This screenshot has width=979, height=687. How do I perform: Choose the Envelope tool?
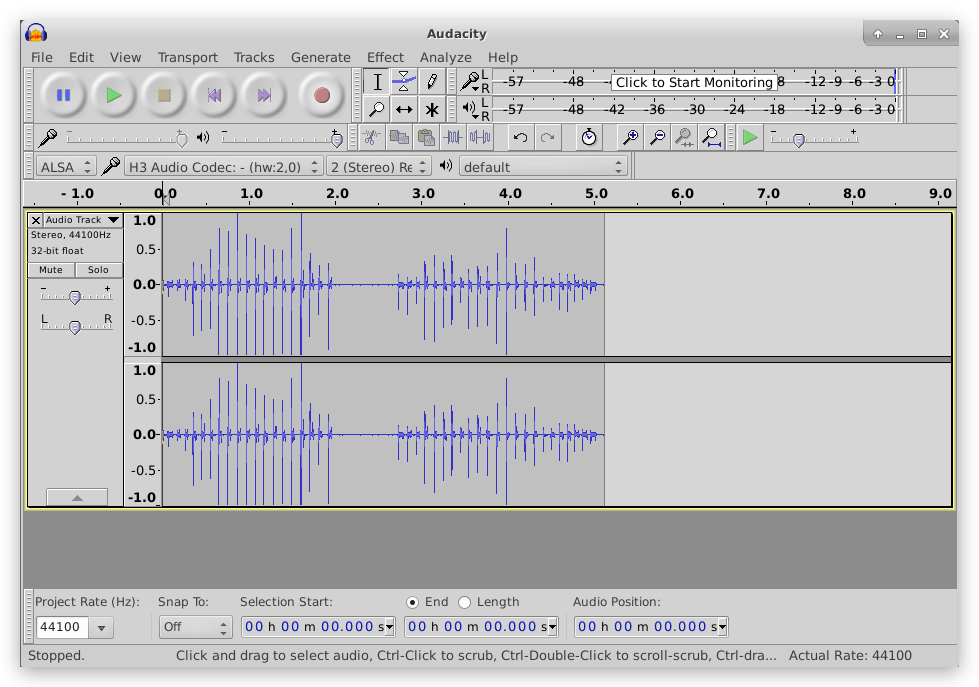pos(404,82)
